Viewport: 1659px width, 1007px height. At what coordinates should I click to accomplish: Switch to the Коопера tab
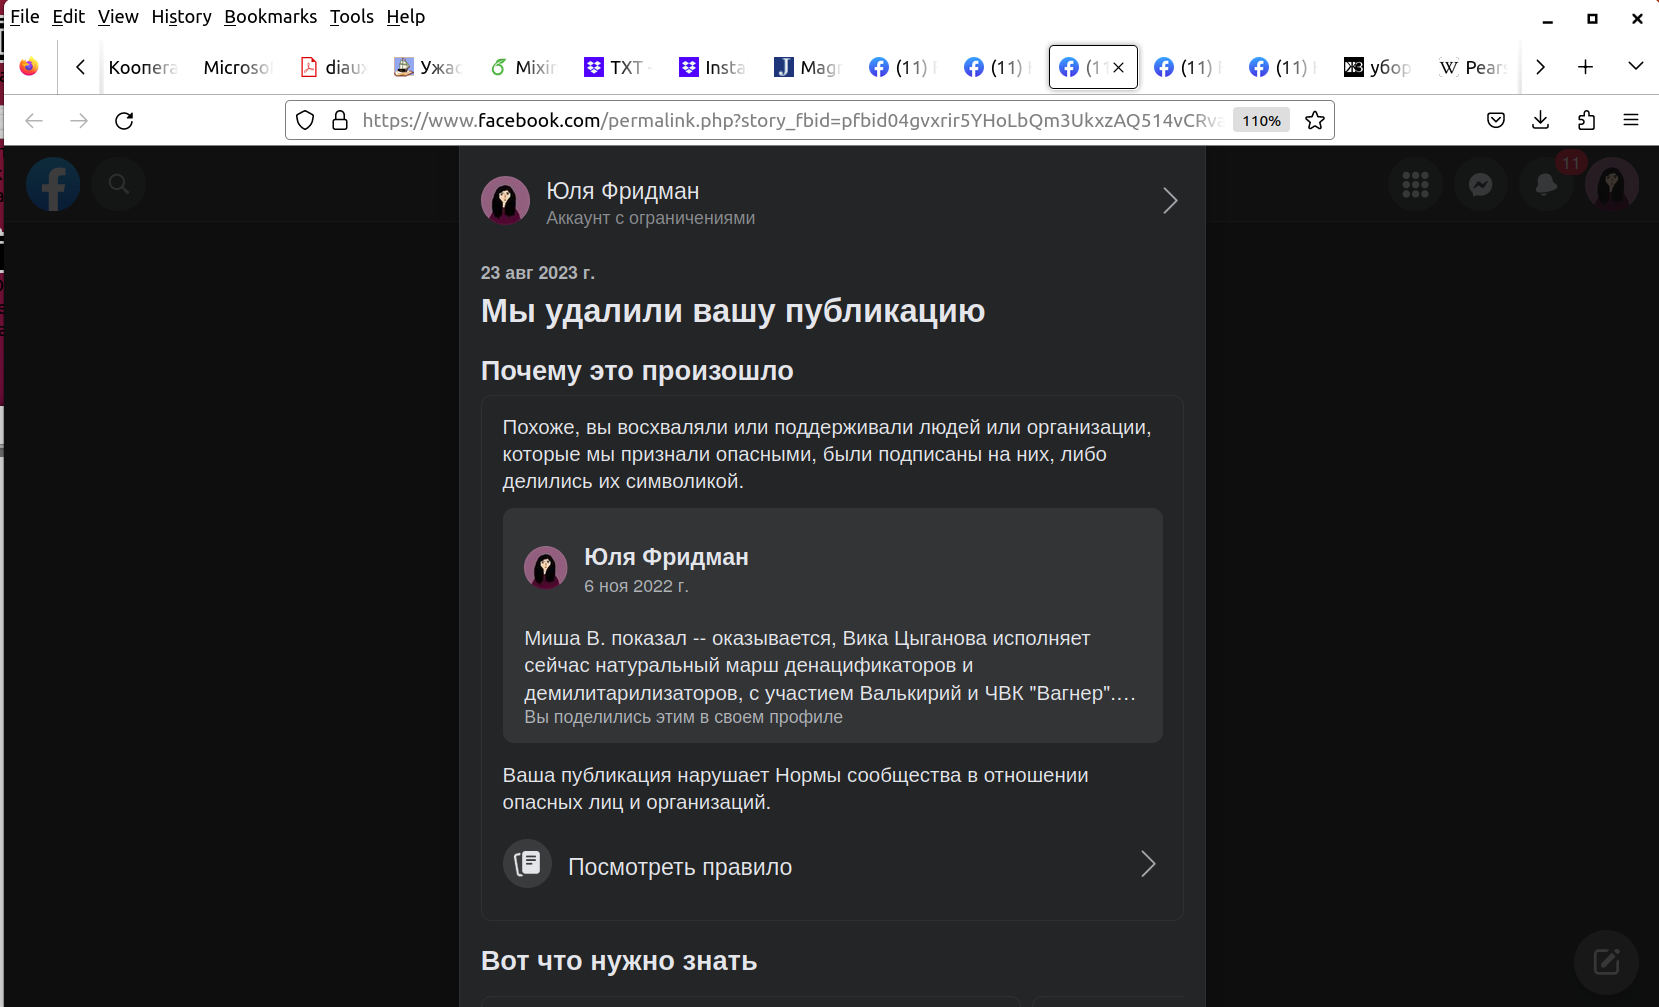coord(143,67)
